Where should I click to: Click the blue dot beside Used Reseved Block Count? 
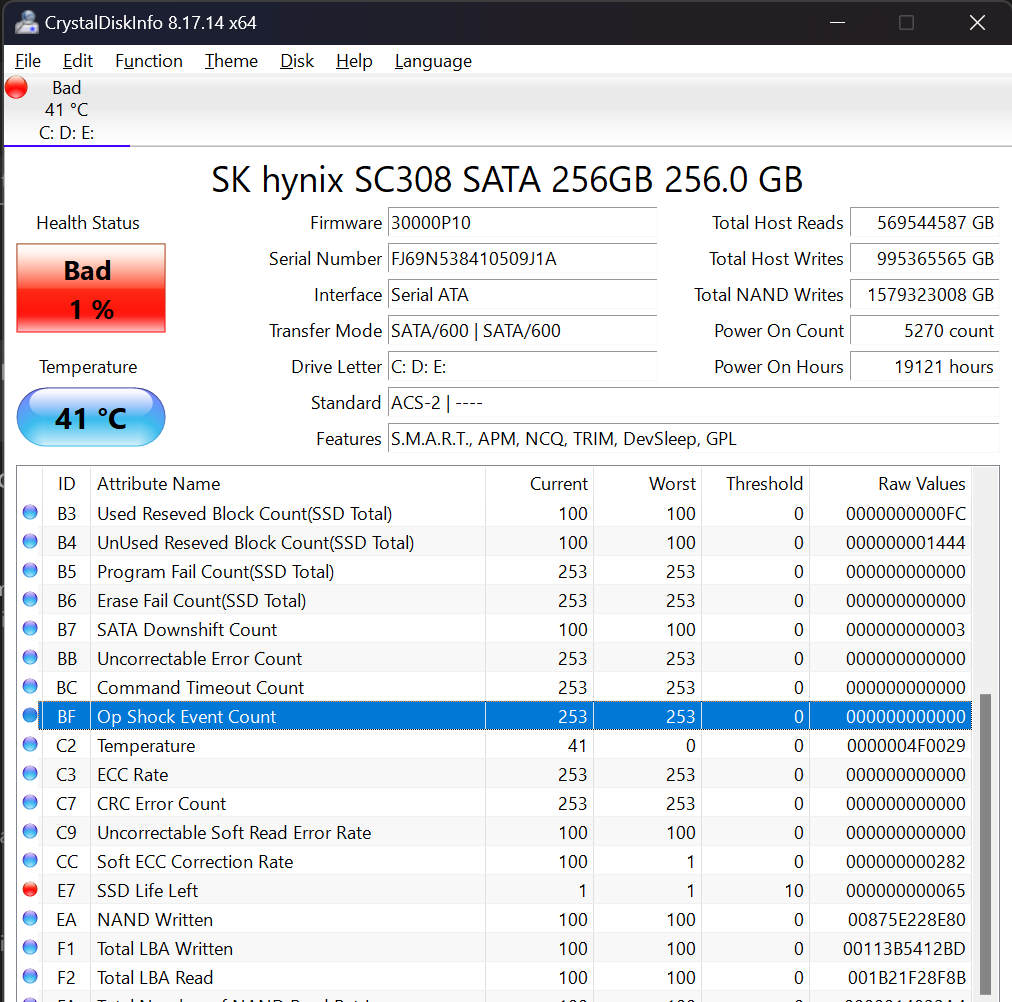tap(30, 512)
